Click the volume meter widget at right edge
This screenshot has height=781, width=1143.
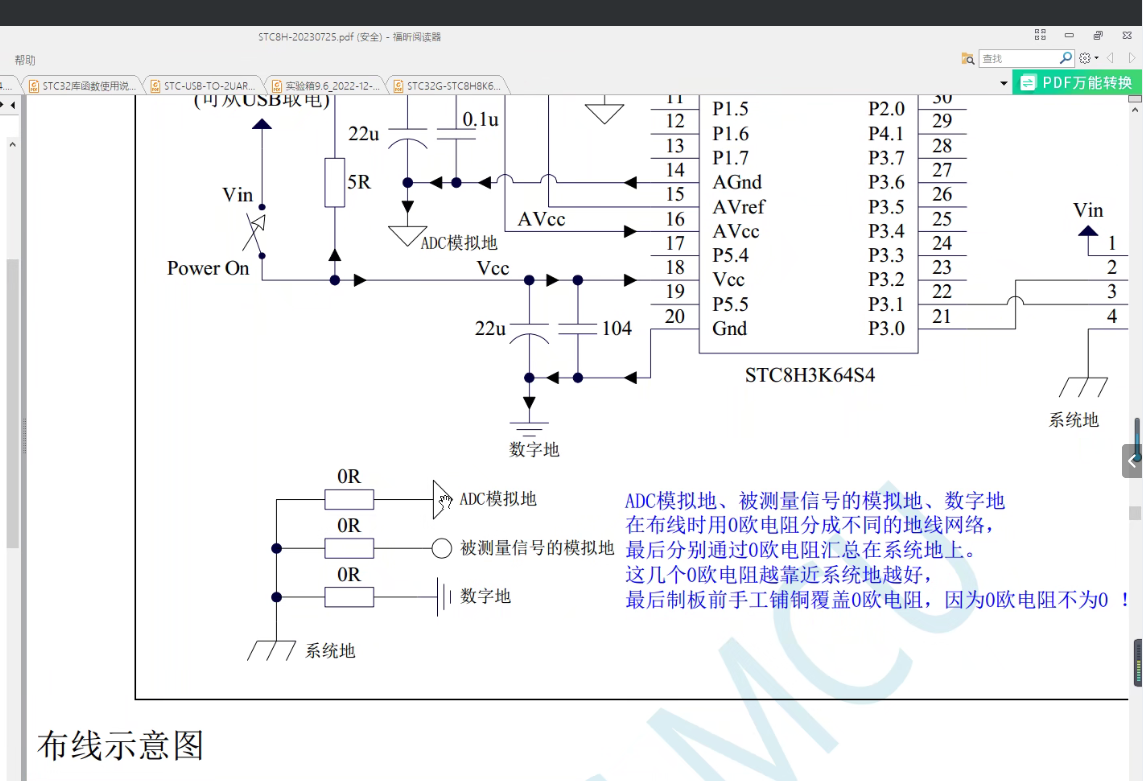tap(1138, 662)
